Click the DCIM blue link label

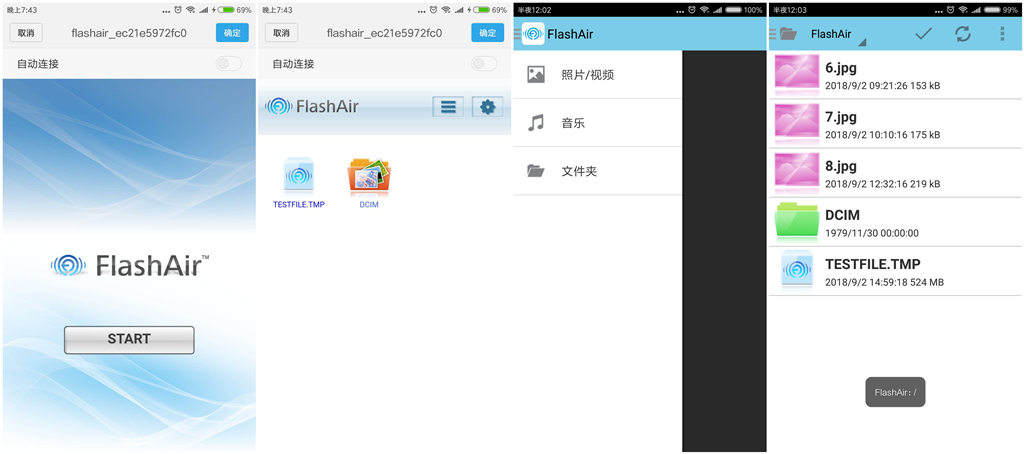tap(369, 204)
